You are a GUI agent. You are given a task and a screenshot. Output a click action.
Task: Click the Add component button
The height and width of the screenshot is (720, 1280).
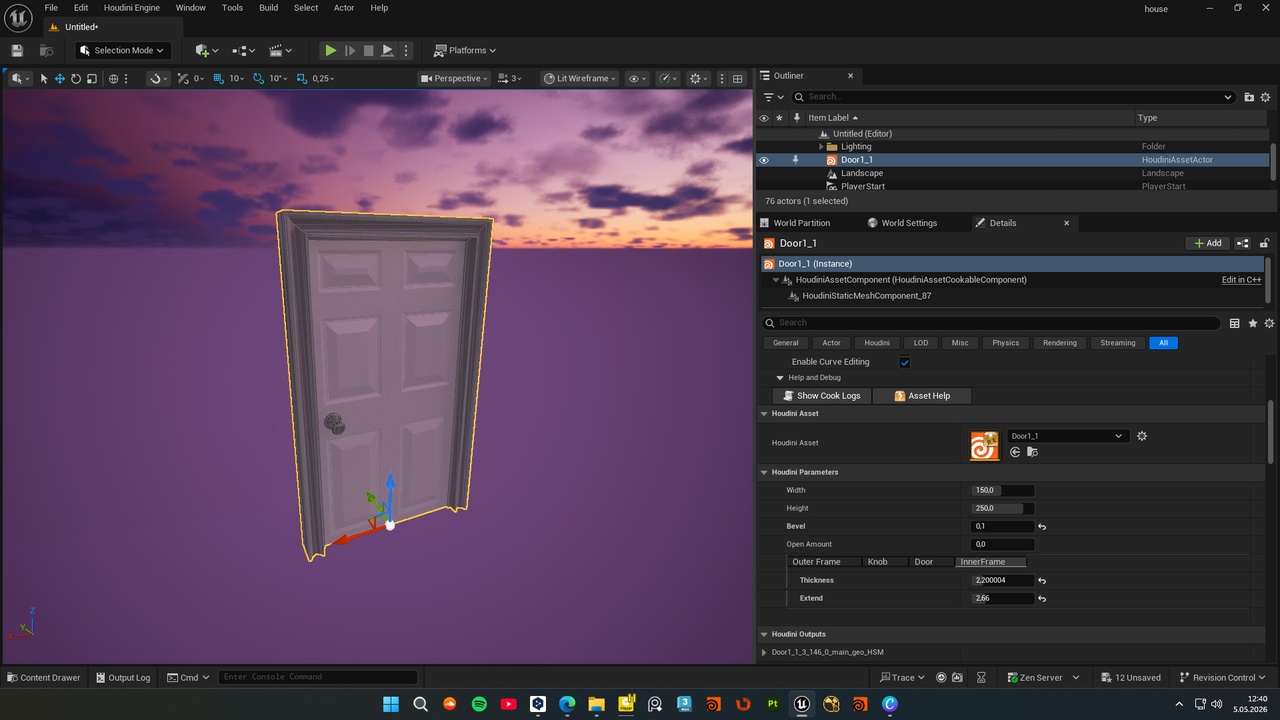pyautogui.click(x=1208, y=243)
